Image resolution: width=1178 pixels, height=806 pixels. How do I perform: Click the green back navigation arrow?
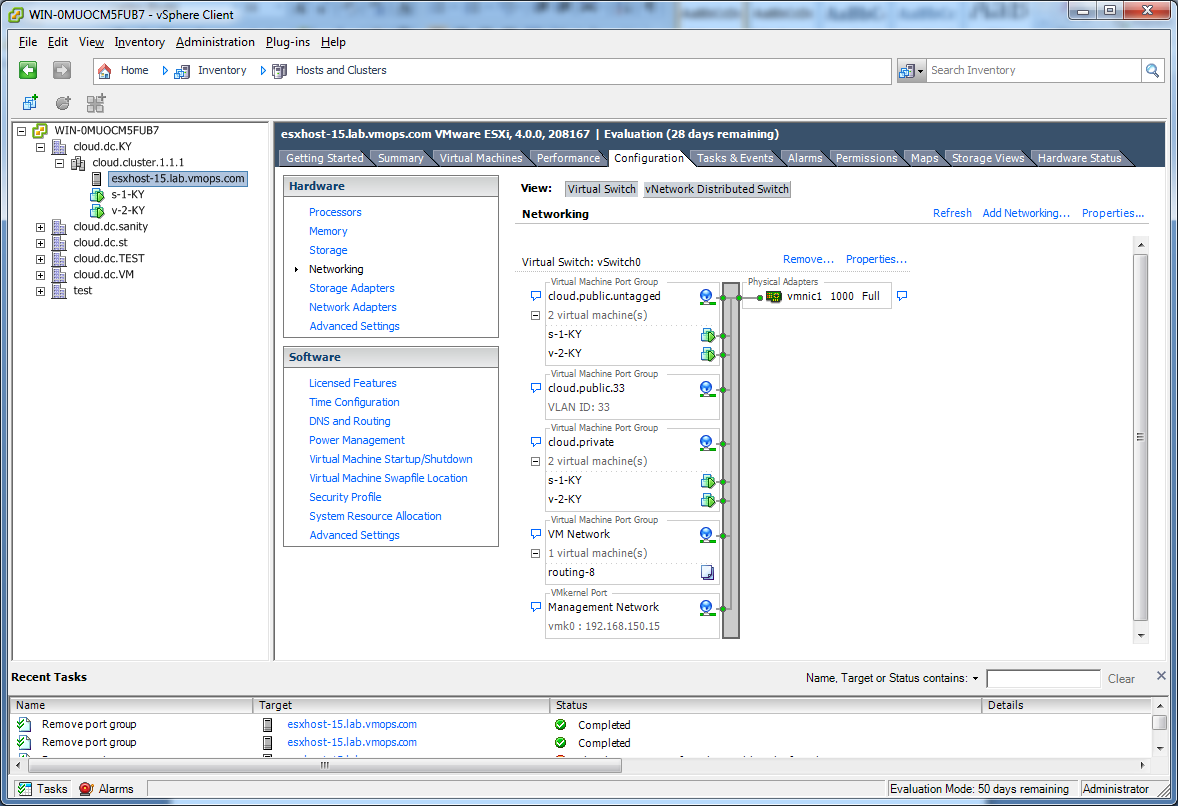27,70
